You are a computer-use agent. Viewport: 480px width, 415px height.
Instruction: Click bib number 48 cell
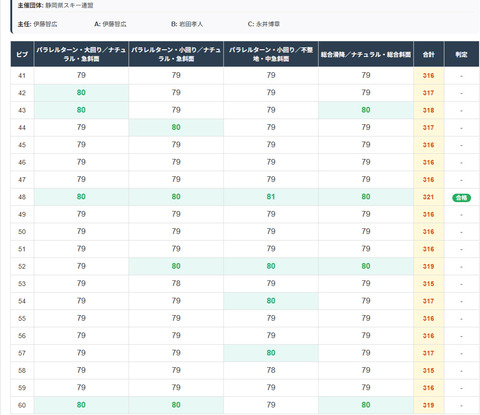22,197
